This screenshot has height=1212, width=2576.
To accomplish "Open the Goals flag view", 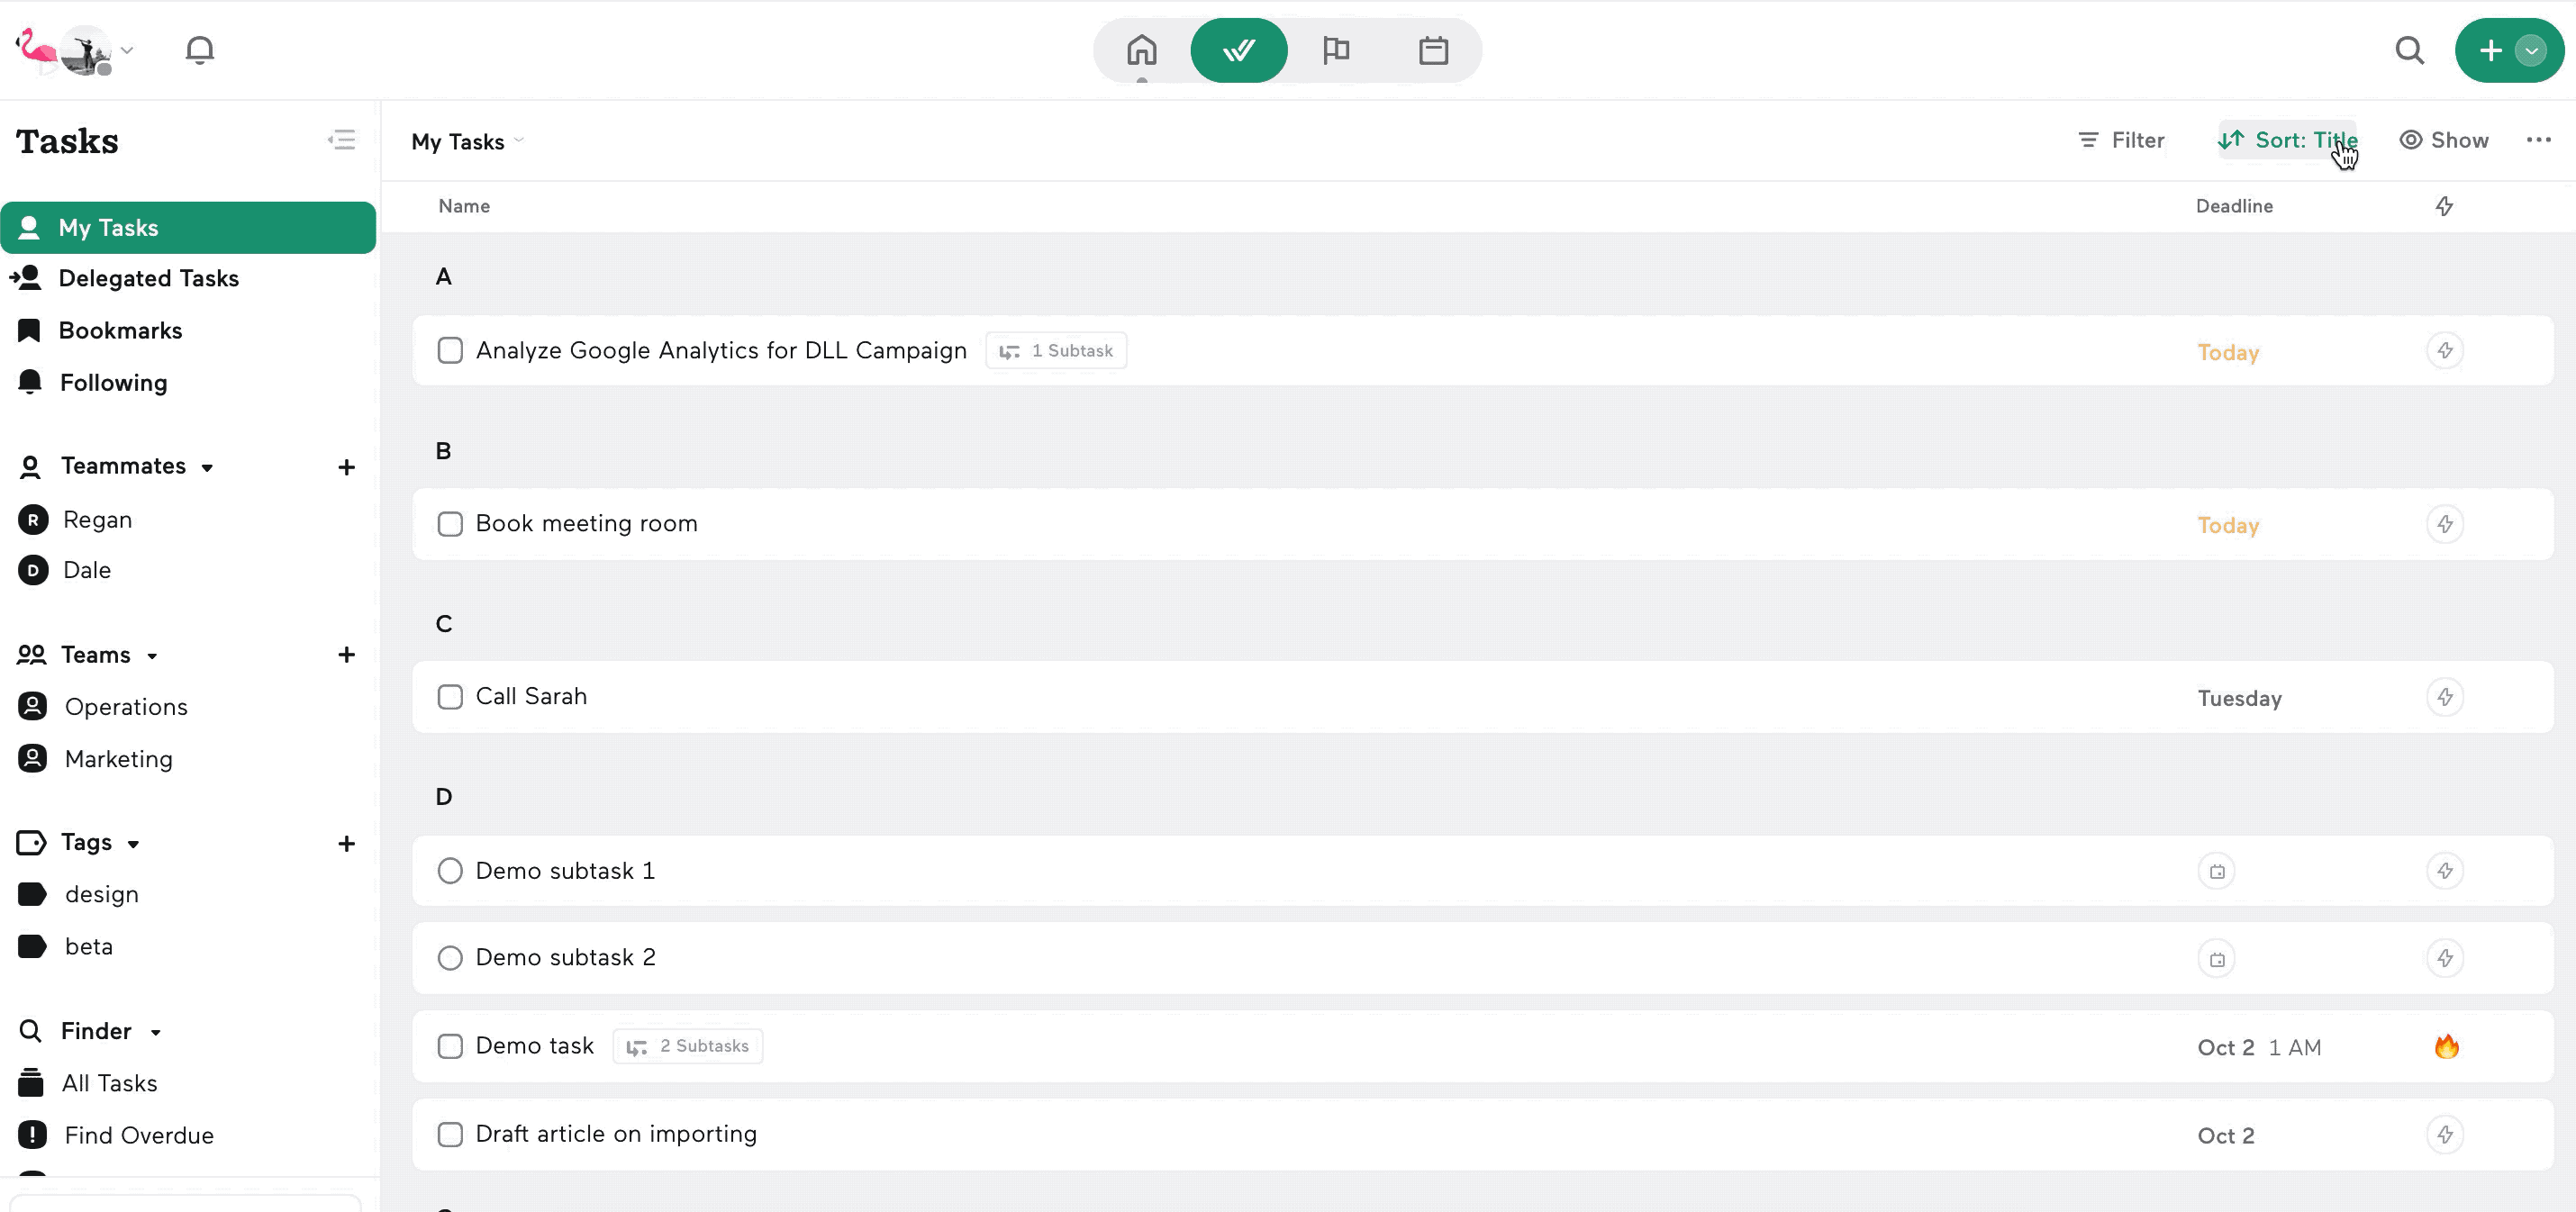I will (x=1336, y=50).
